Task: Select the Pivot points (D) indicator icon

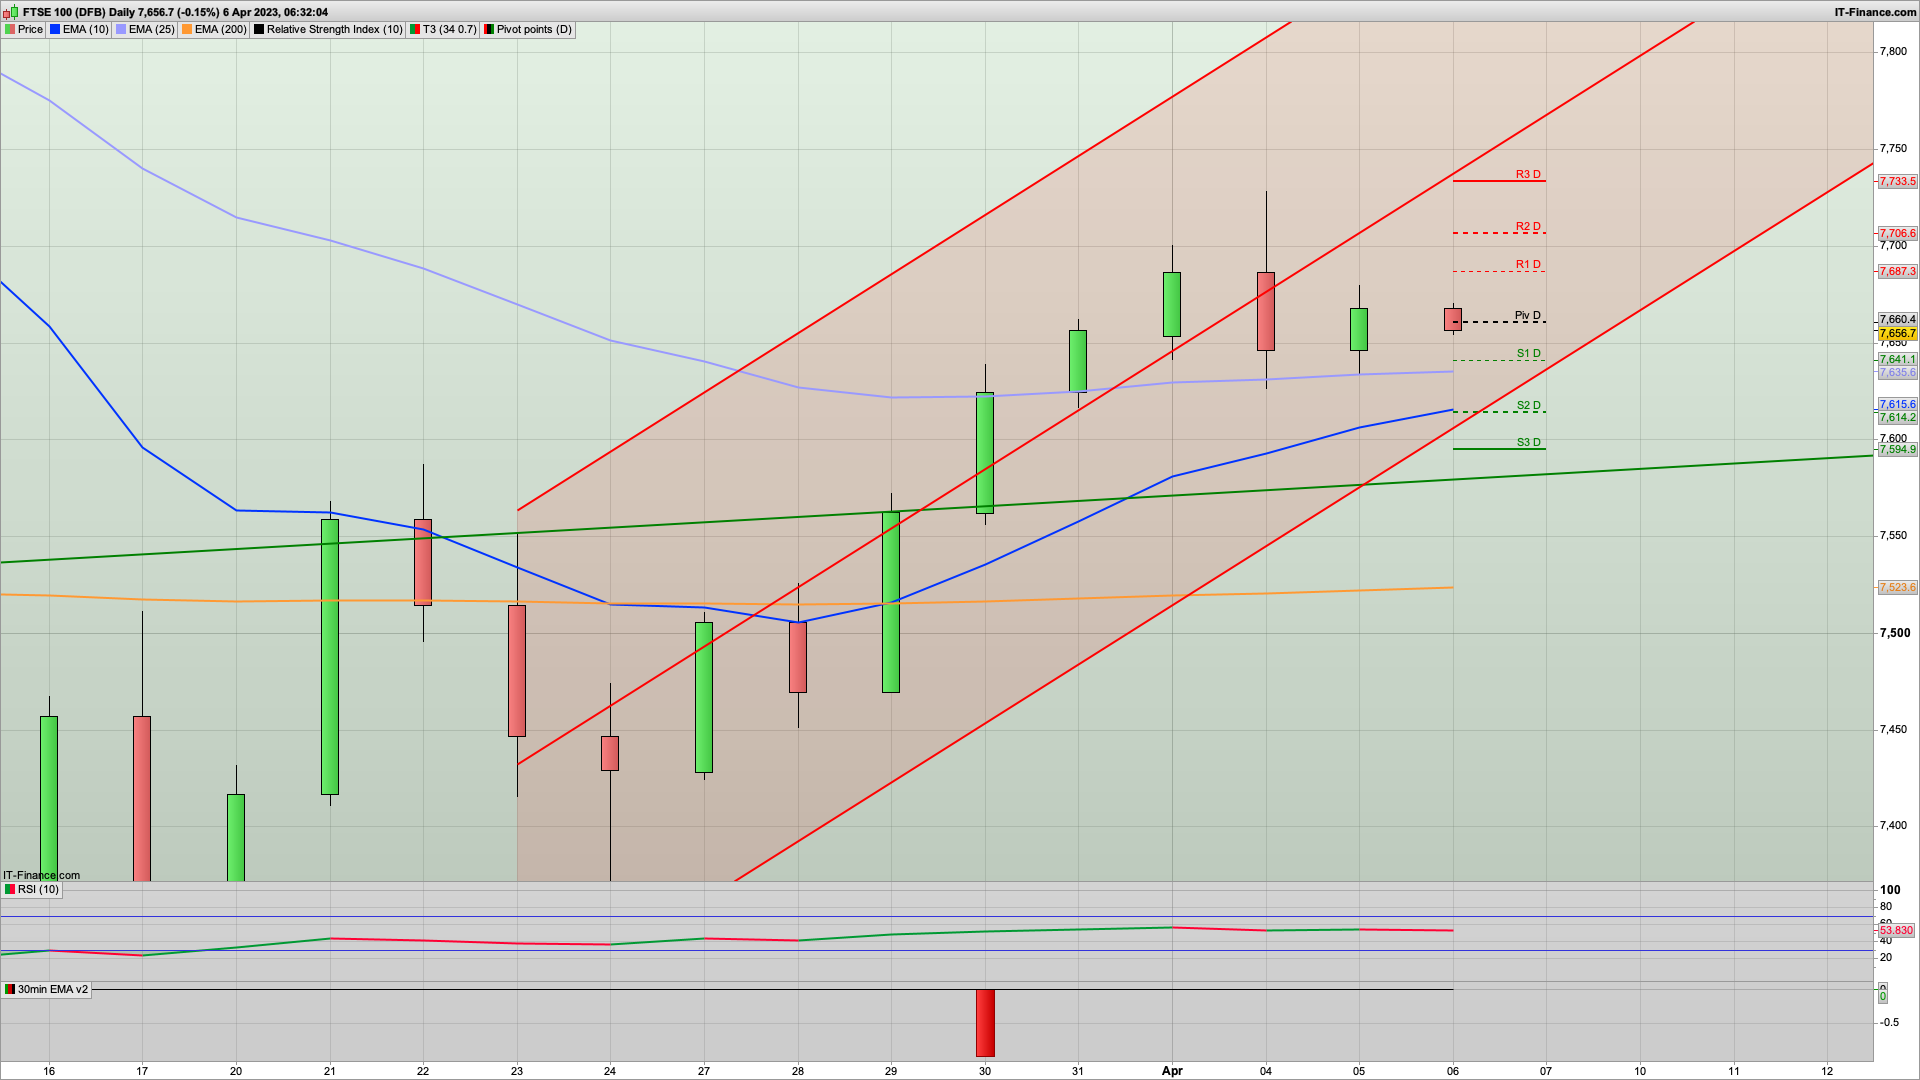Action: click(x=489, y=30)
